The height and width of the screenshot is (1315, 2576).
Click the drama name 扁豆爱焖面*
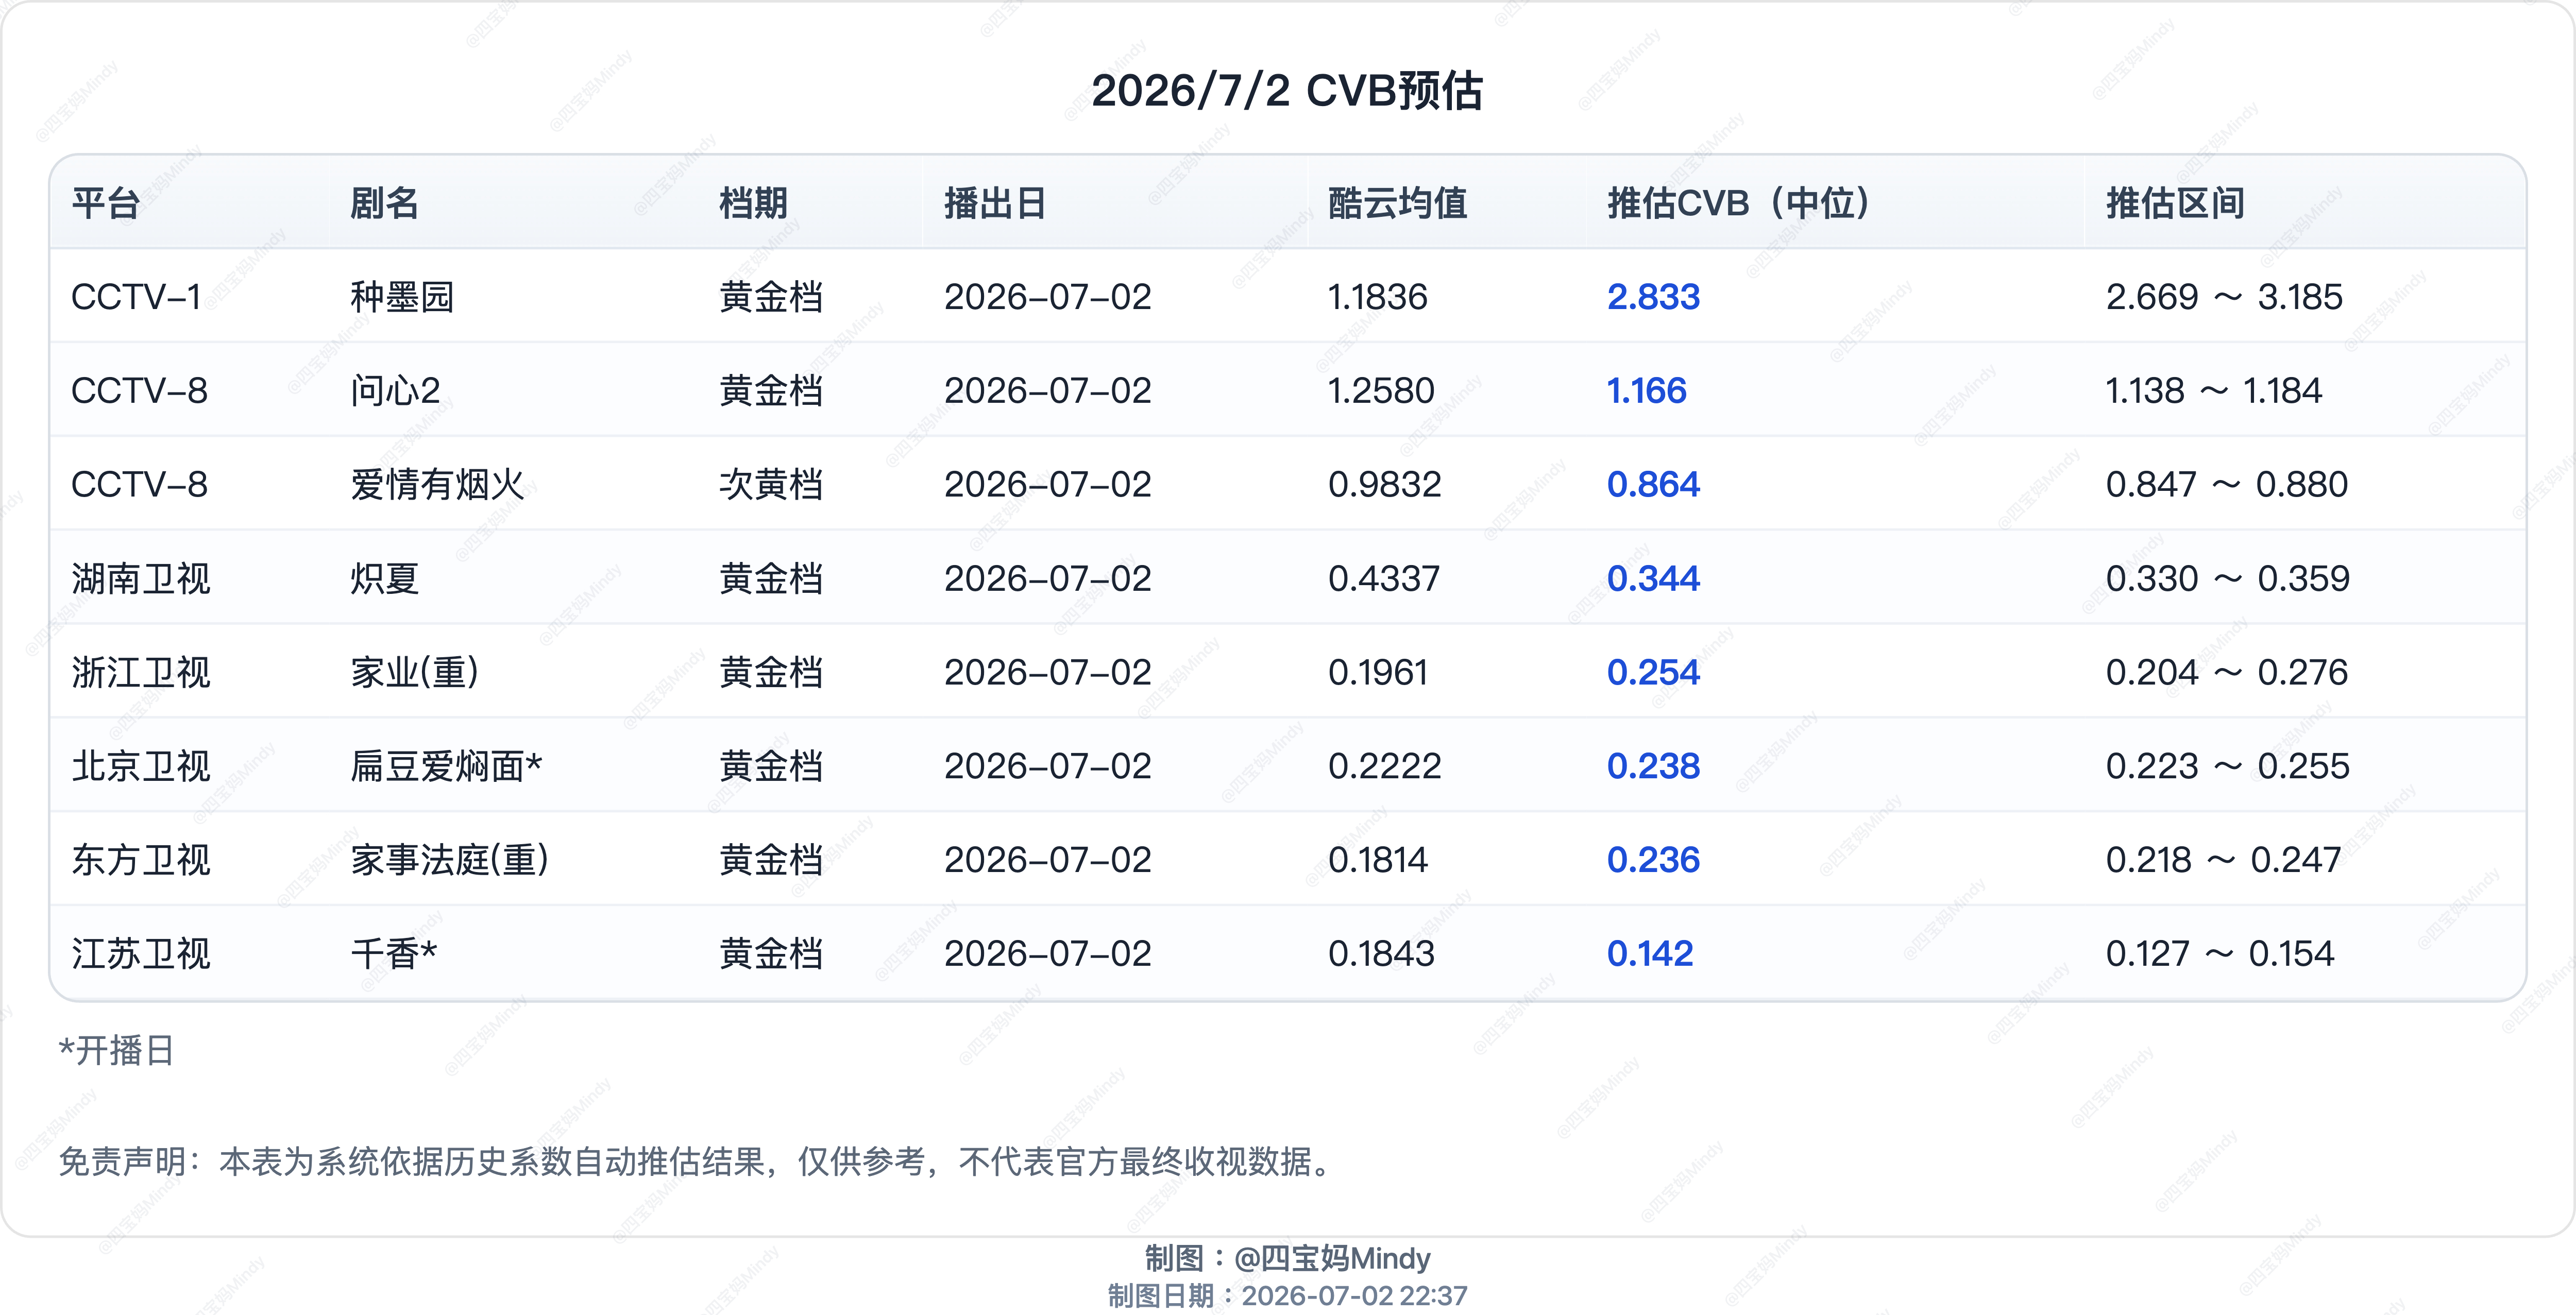[x=446, y=767]
